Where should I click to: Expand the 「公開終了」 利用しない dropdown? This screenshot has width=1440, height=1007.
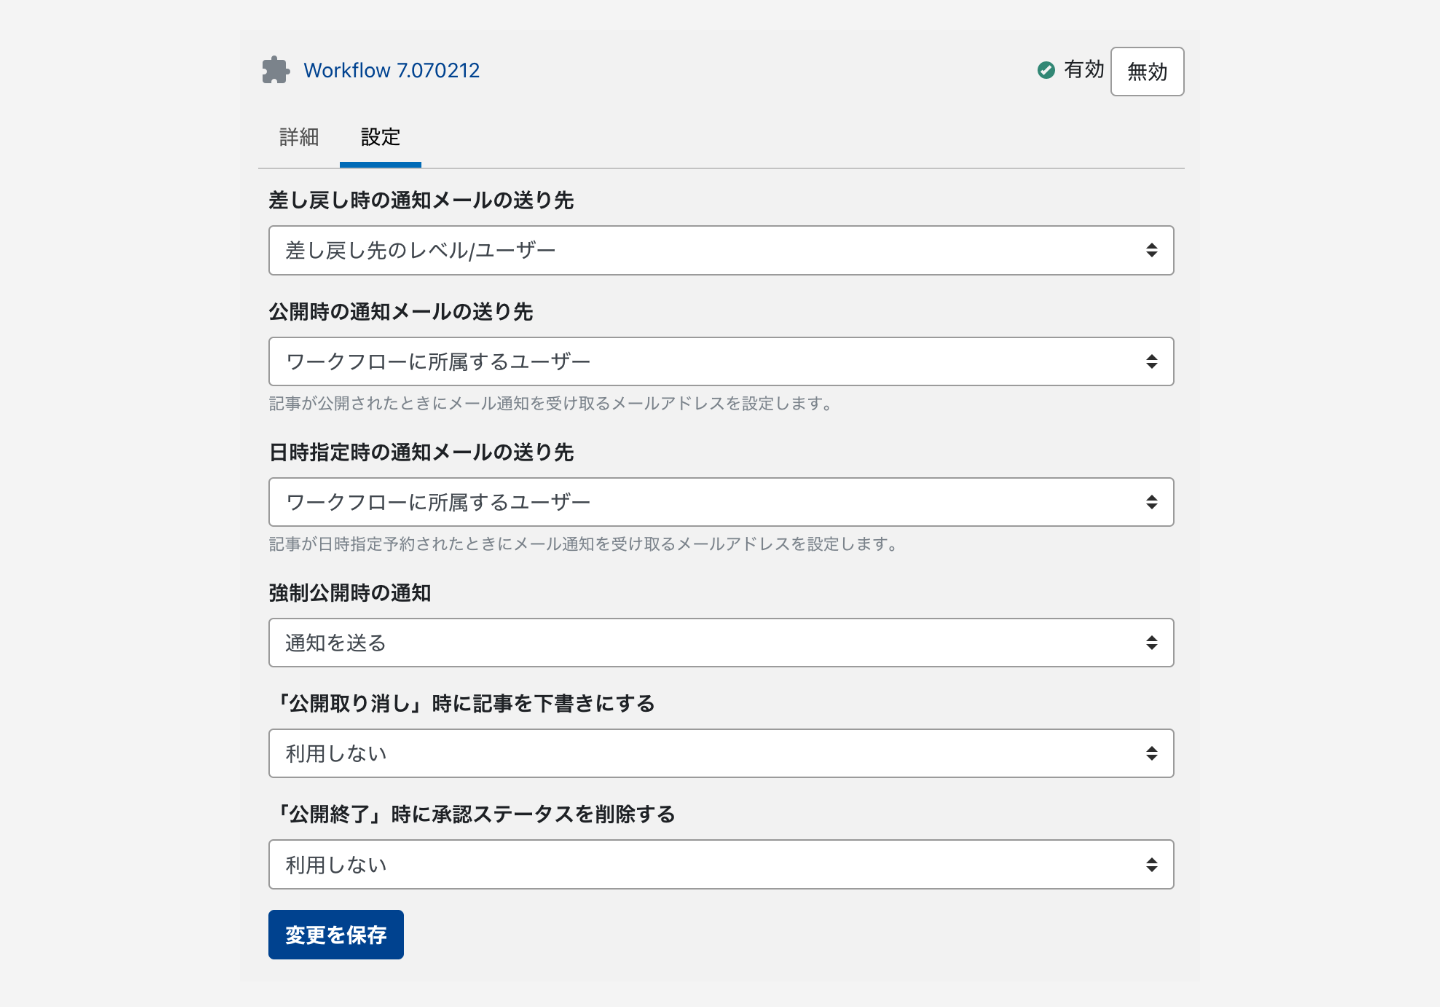click(720, 865)
